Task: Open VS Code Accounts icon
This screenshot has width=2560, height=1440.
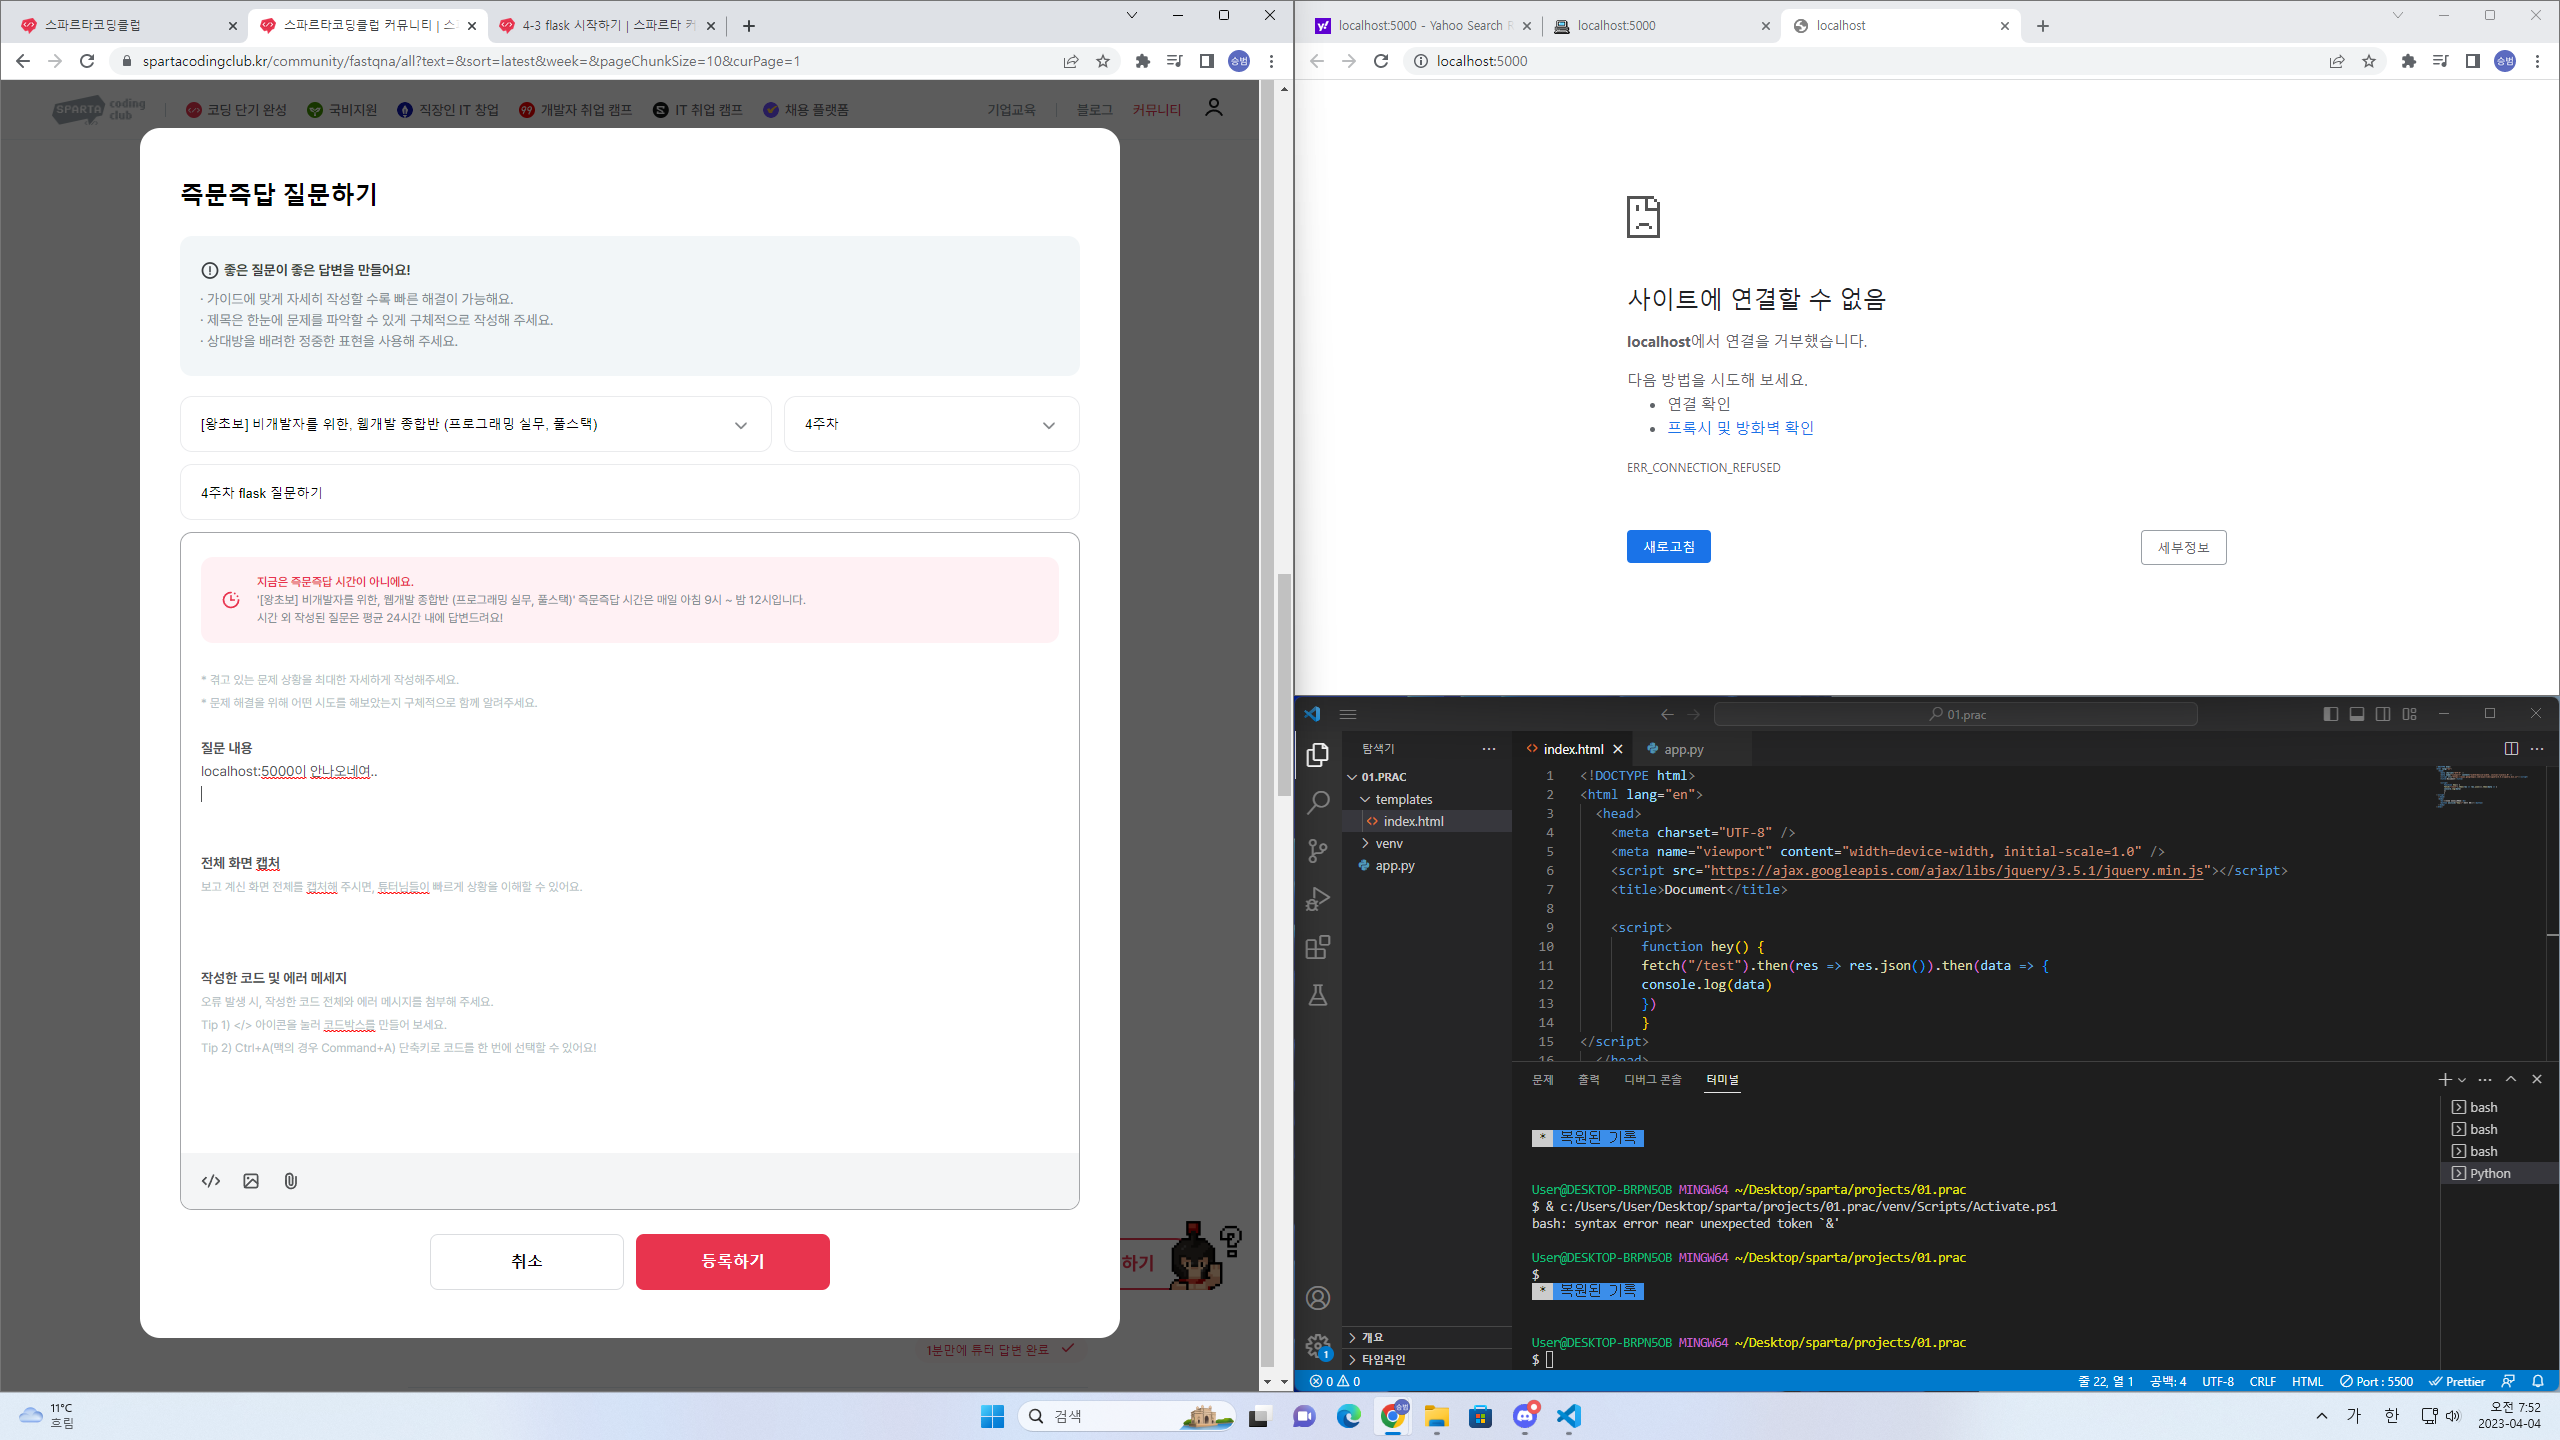Action: tap(1318, 1298)
